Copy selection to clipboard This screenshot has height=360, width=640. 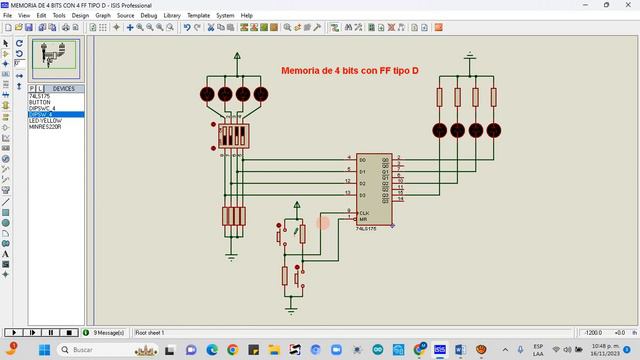(x=221, y=27)
